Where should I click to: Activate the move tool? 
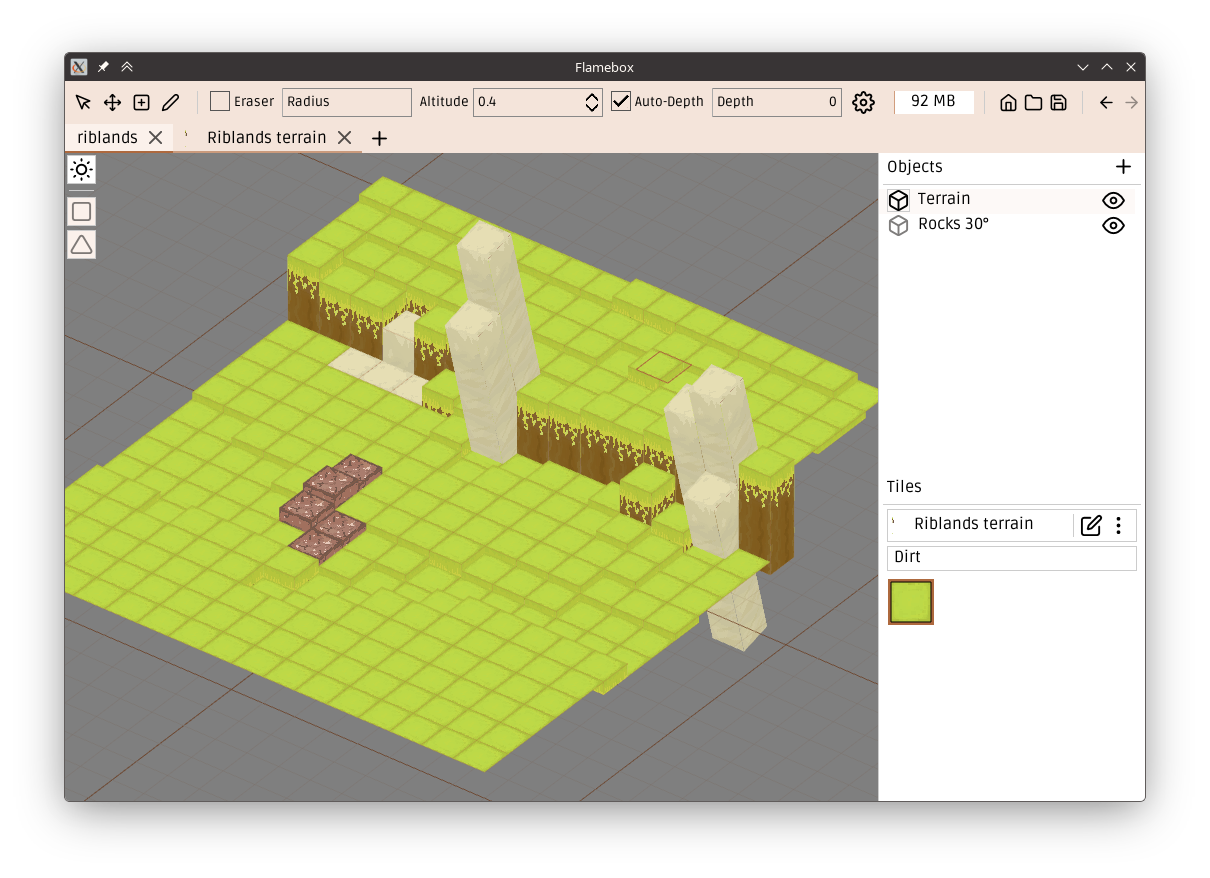pos(112,102)
